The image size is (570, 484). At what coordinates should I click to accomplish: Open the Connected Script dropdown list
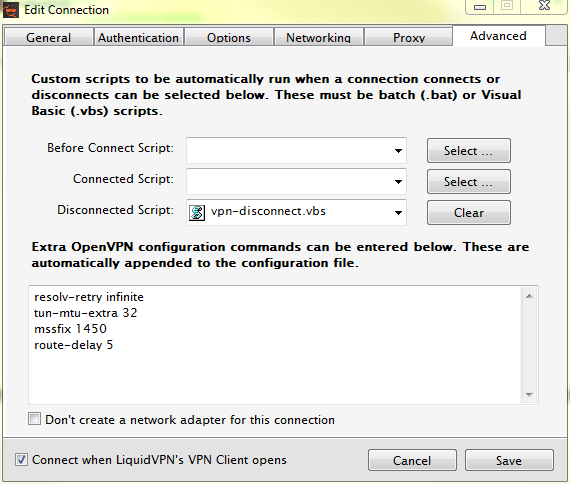click(x=398, y=181)
